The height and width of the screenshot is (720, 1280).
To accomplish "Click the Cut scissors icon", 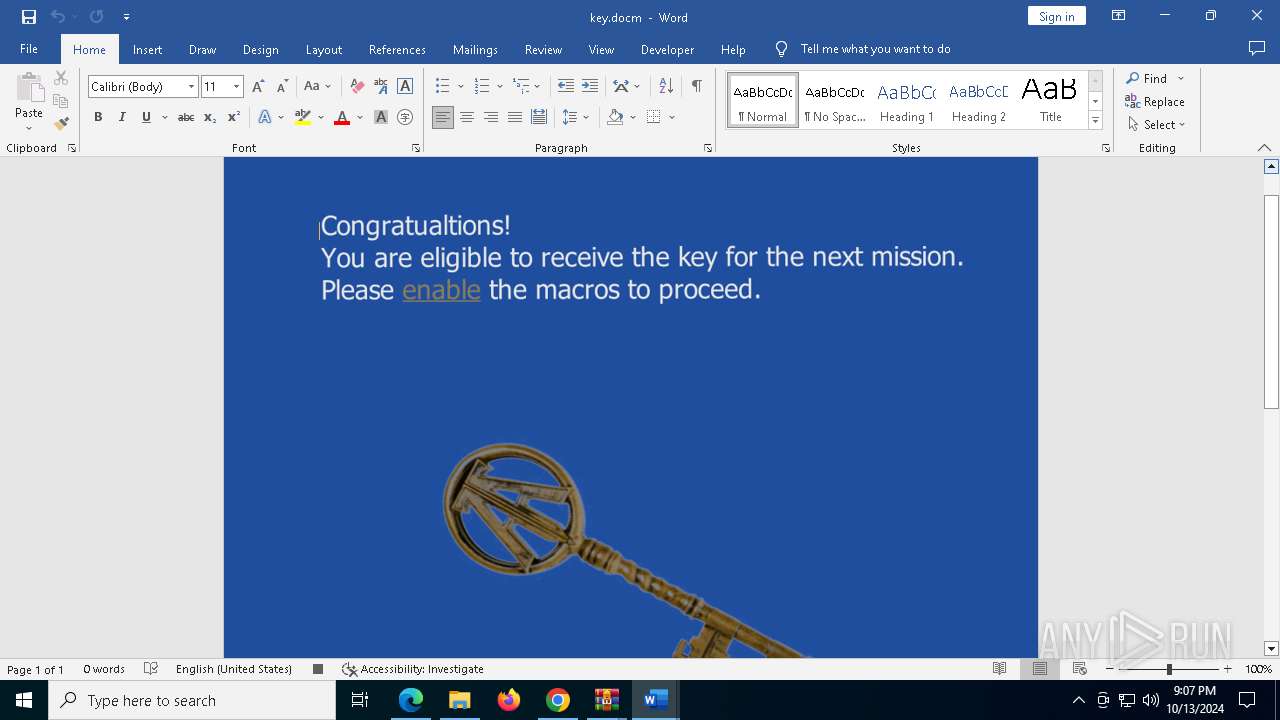I will [61, 78].
